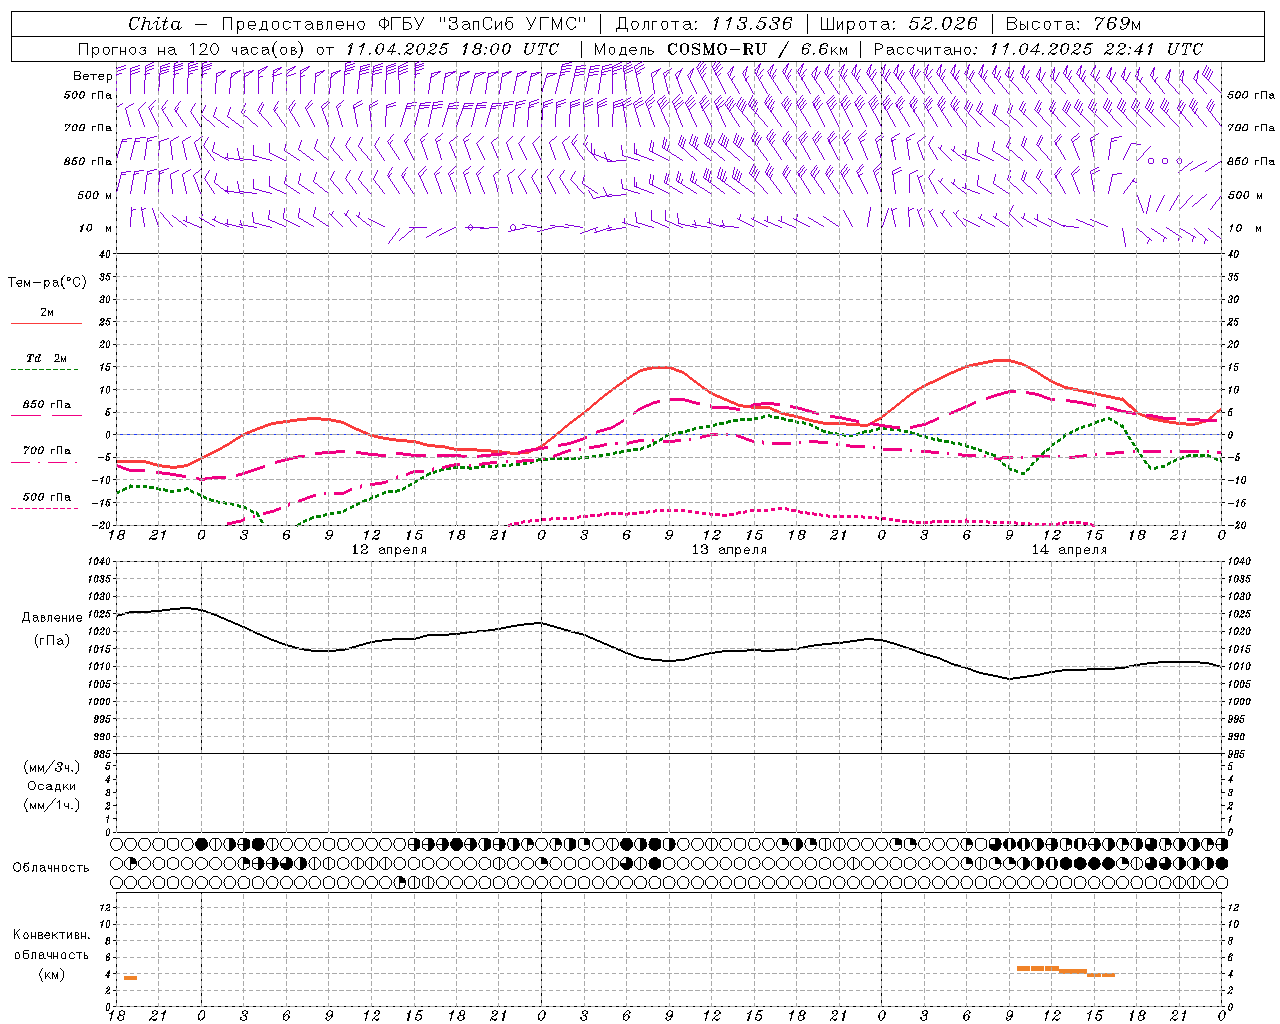Click the "13 апреля" date label
The width and height of the screenshot is (1280, 1024).
[729, 550]
